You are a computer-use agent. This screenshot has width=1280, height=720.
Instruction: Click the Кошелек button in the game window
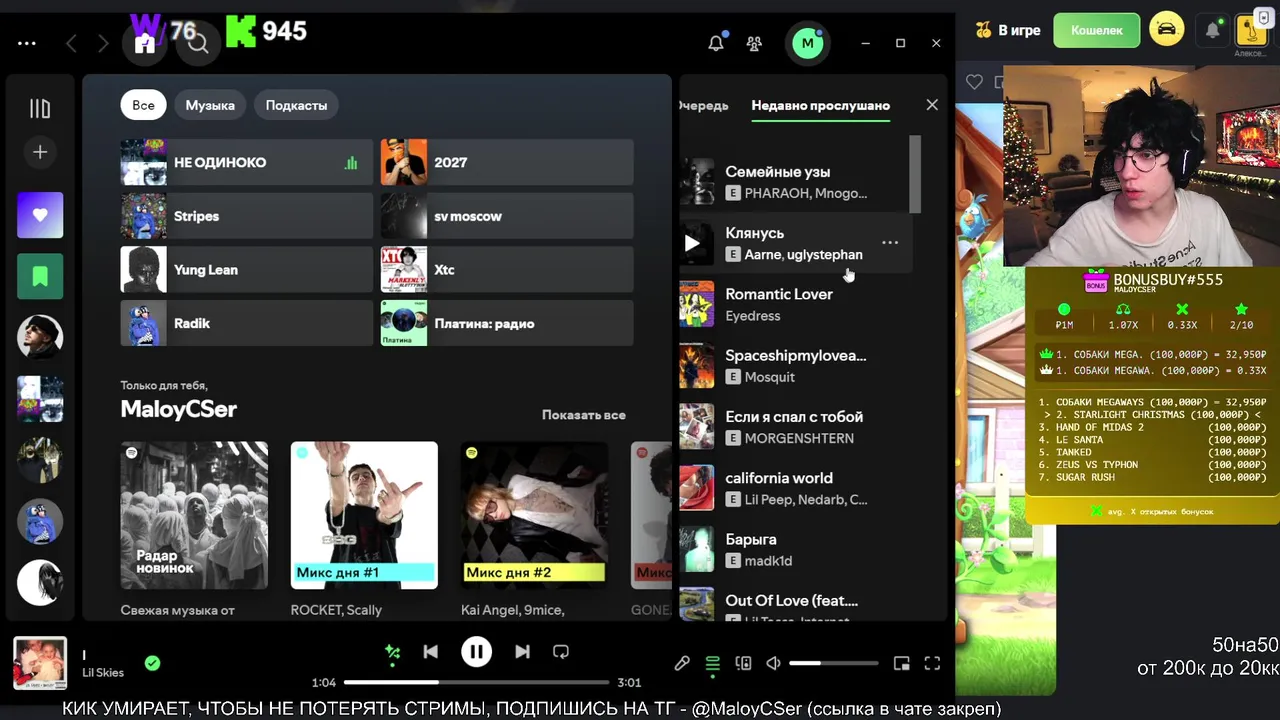(1097, 30)
